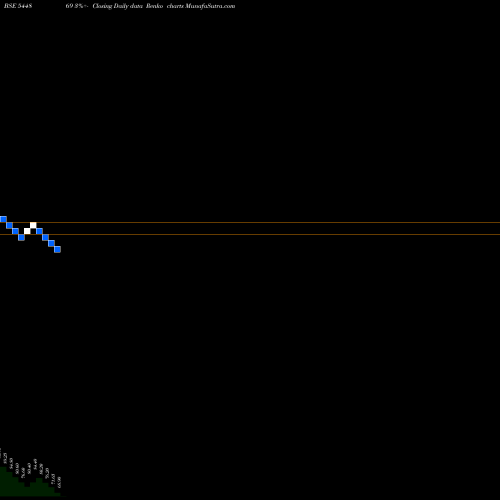Click the 'BSE 5448' header text
500x500 pixels.
point(18,6)
